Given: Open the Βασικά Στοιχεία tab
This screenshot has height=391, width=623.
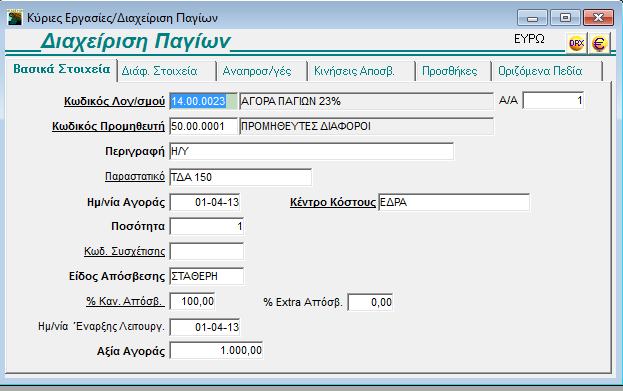Looking at the screenshot, I should [x=62, y=69].
